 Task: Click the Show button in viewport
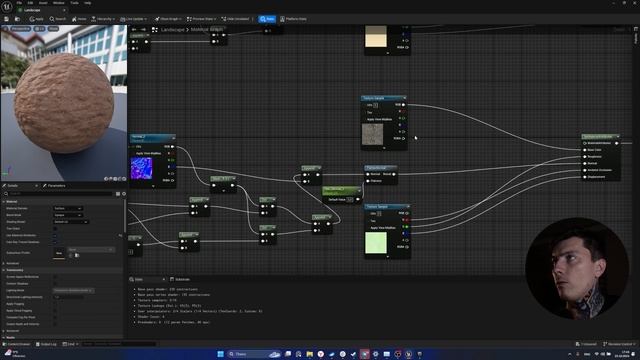(53, 29)
